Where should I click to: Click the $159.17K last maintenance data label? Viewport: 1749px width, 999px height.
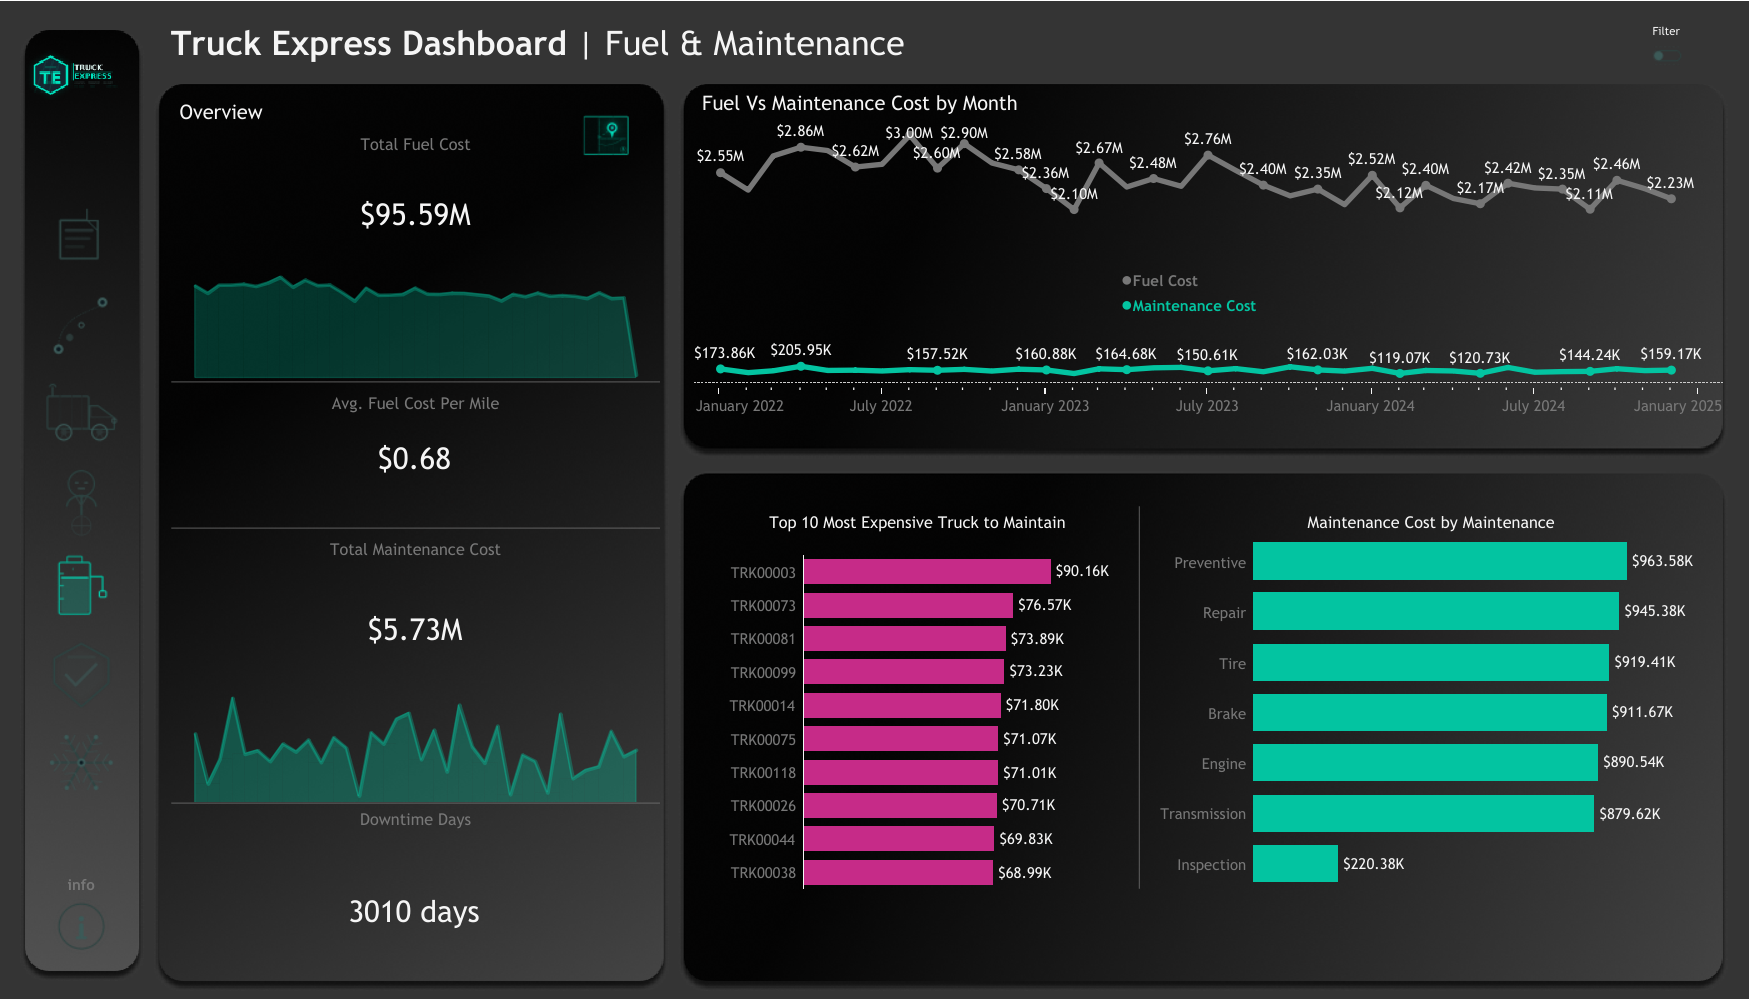click(x=1670, y=354)
